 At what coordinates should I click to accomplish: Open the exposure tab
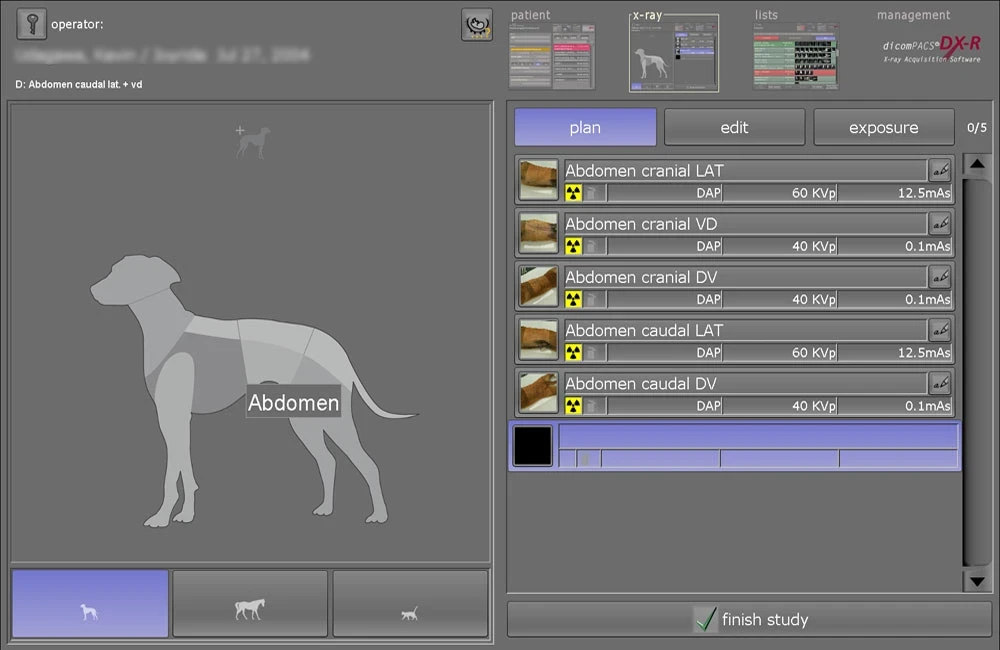pyautogui.click(x=883, y=128)
